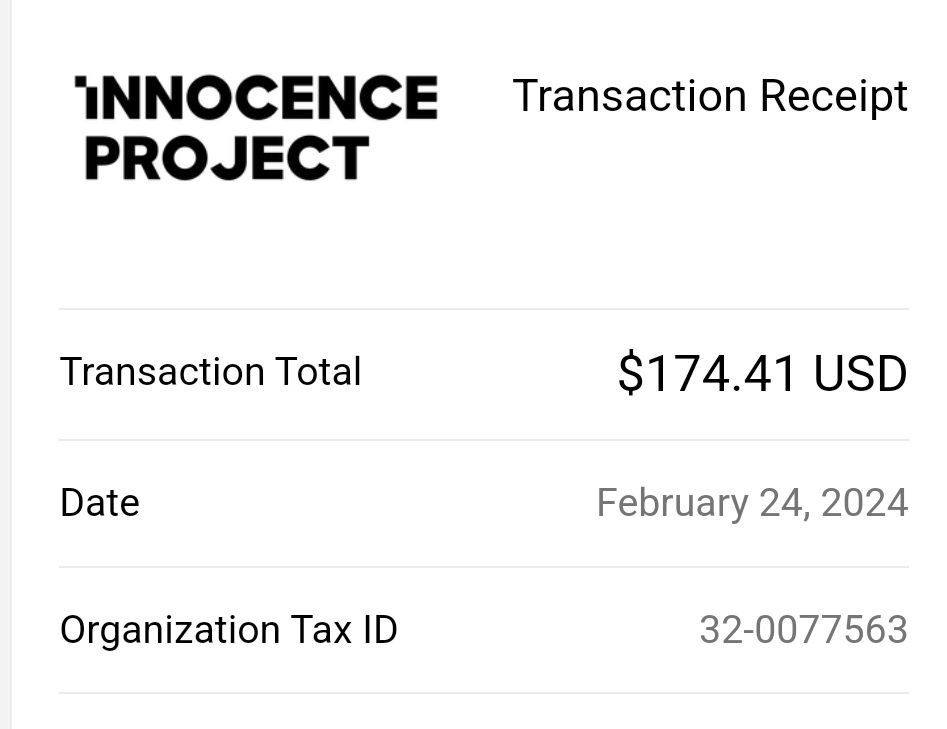Click the word Transaction in the heading
This screenshot has width=947, height=729.
630,96
